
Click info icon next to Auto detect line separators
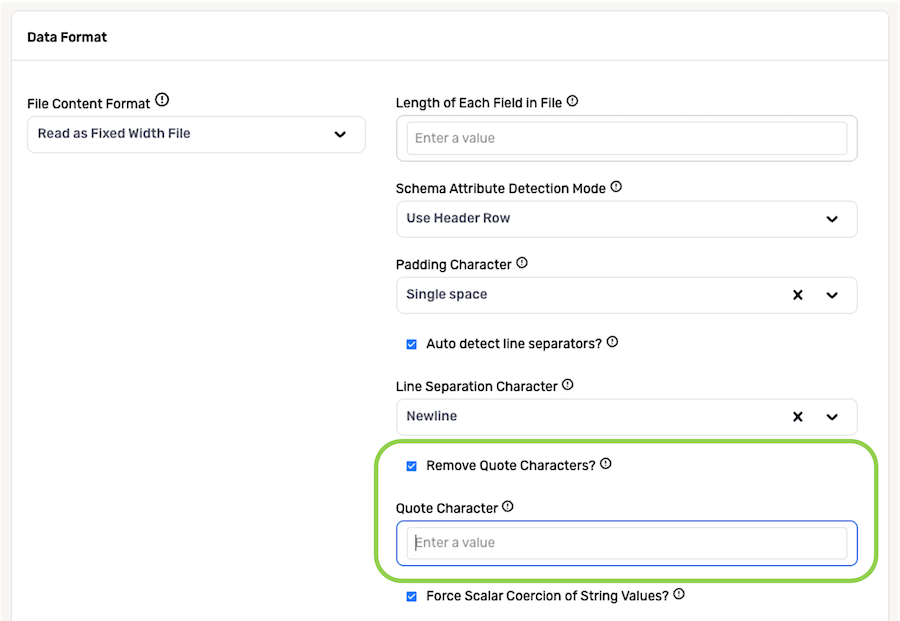click(612, 342)
